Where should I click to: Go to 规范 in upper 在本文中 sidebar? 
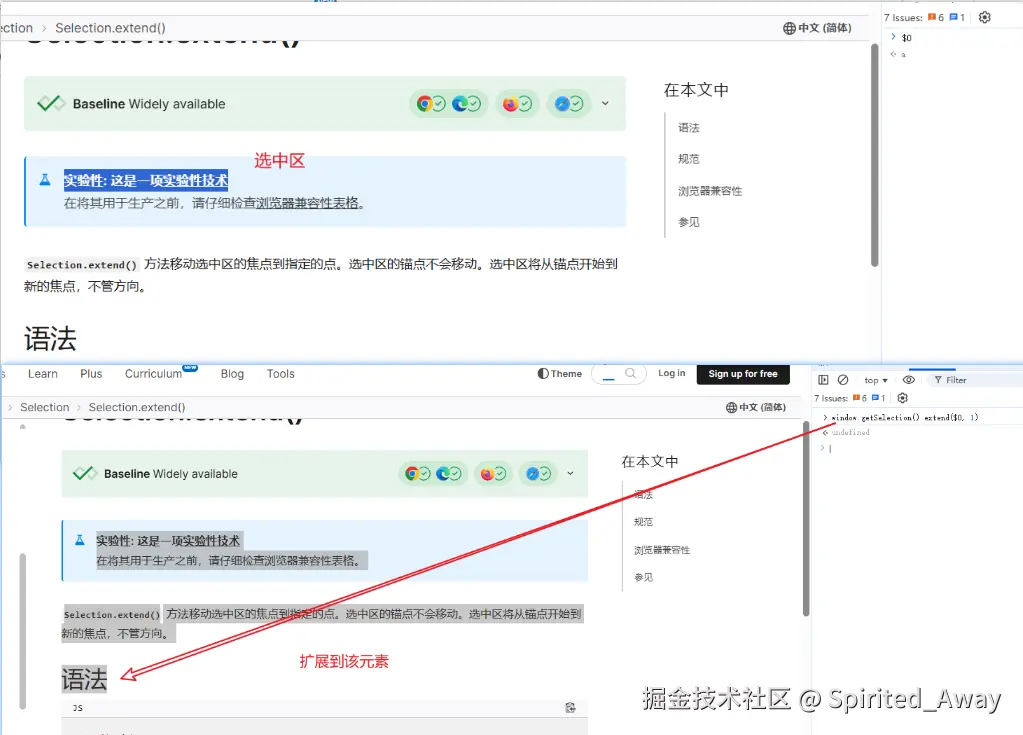pyautogui.click(x=688, y=159)
